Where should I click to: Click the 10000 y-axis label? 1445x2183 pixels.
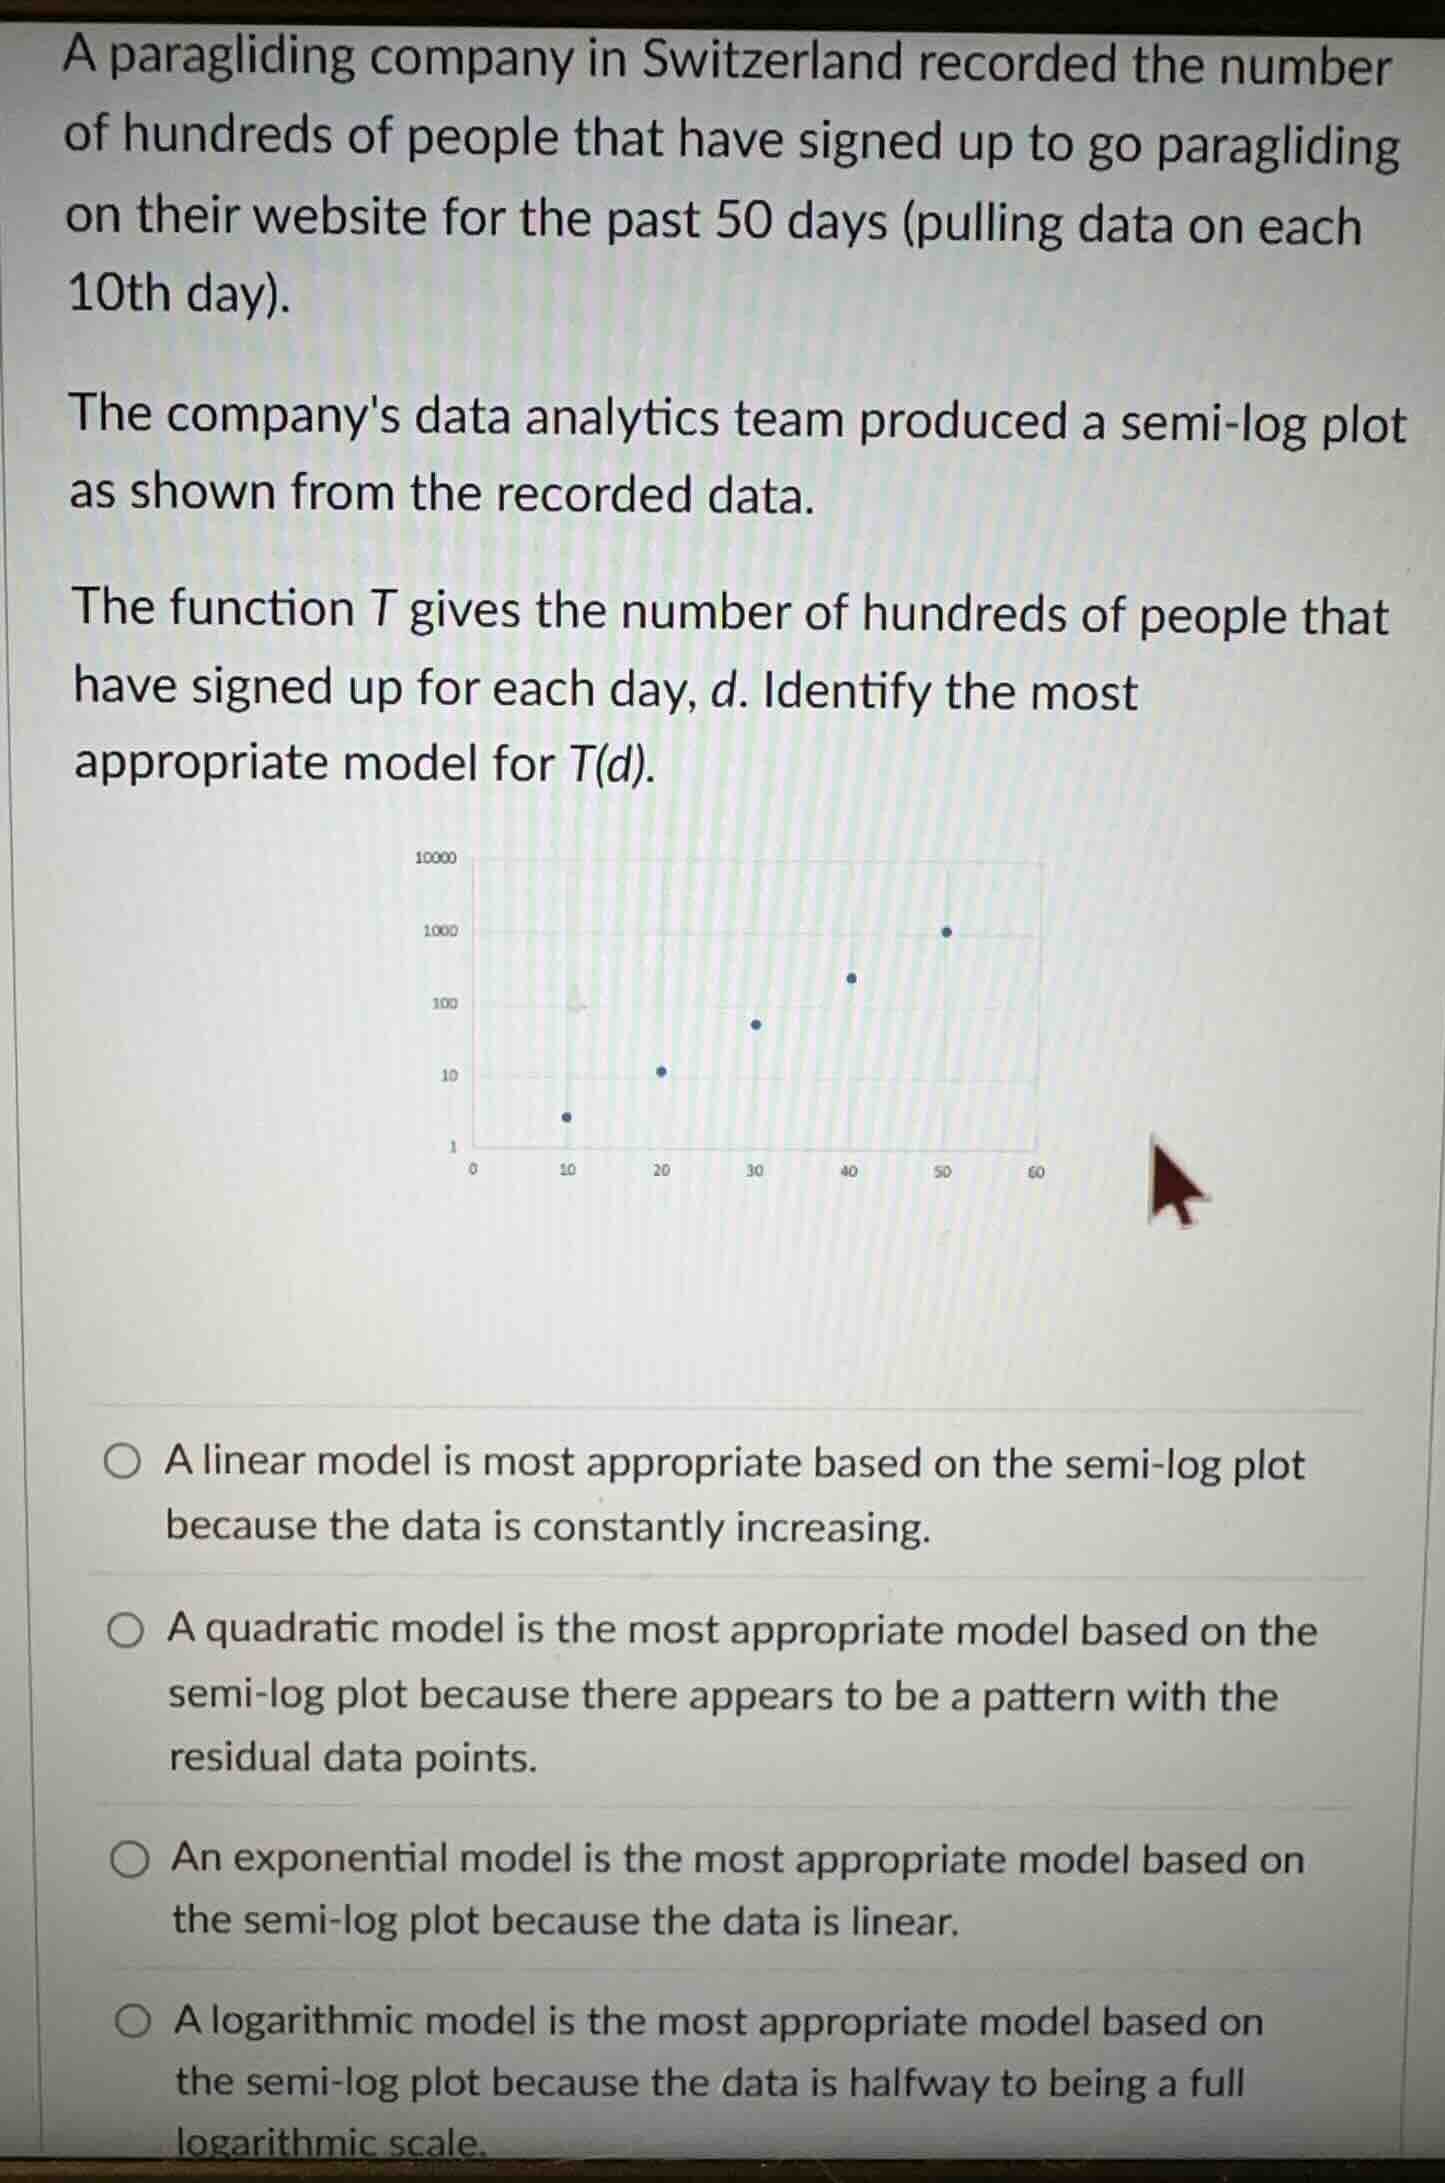coord(435,858)
